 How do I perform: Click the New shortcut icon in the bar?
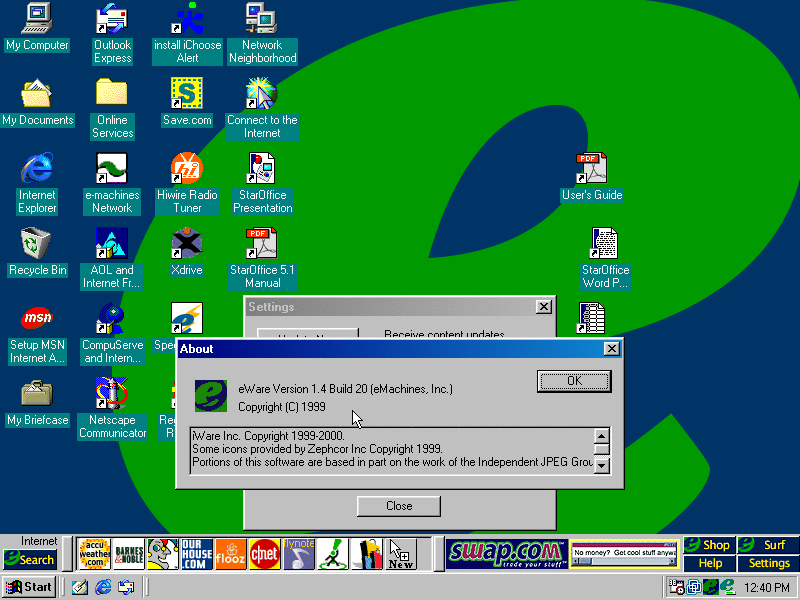(401, 553)
